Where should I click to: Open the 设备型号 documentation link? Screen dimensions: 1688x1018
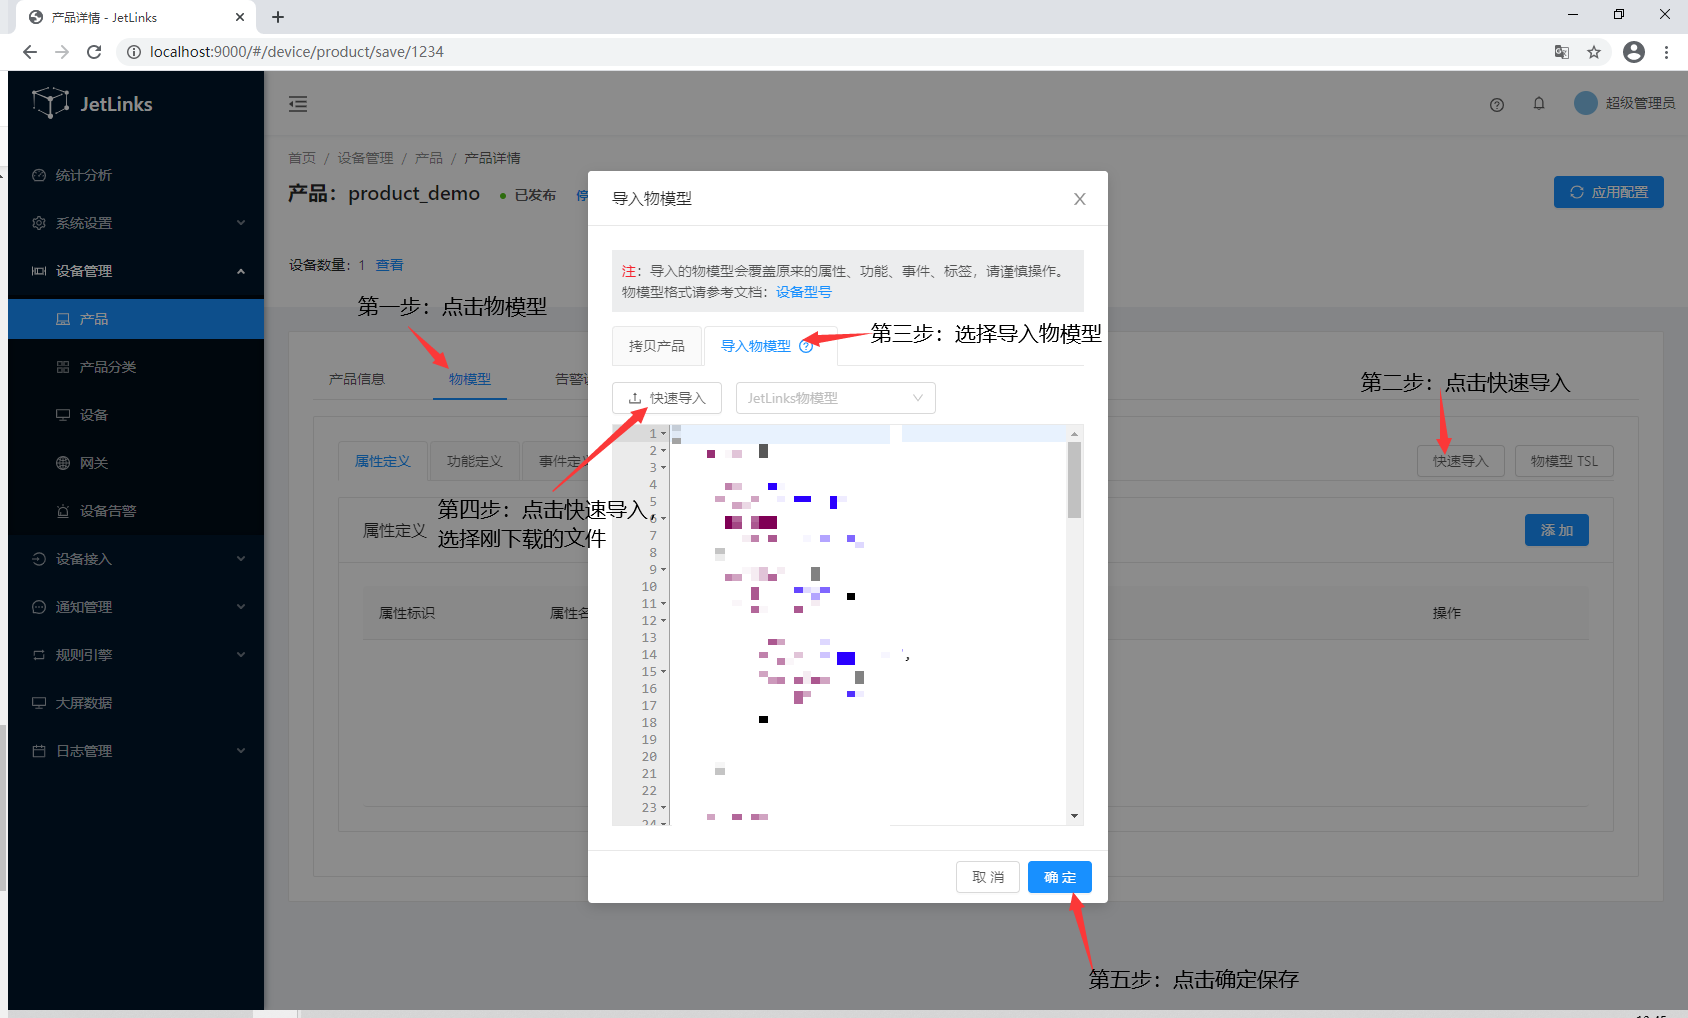[x=803, y=292]
